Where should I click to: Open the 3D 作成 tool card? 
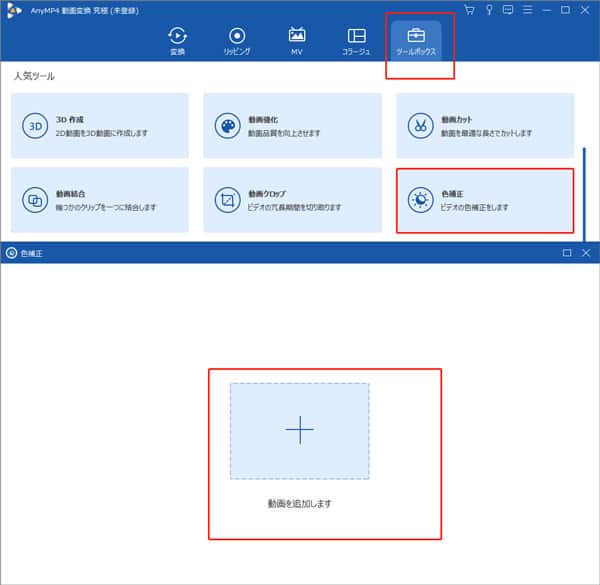100,125
